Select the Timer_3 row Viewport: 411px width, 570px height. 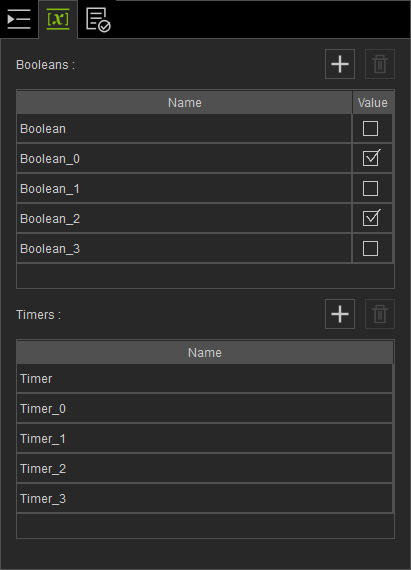click(205, 499)
